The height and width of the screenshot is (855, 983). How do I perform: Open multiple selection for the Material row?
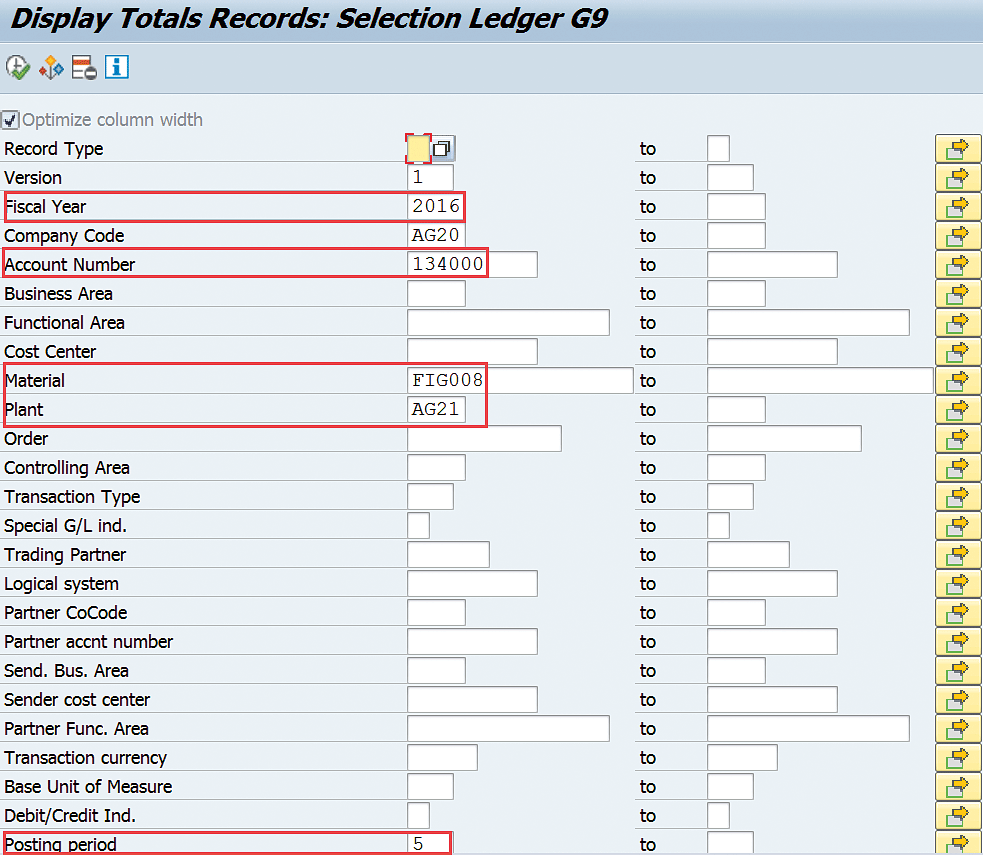tap(957, 381)
